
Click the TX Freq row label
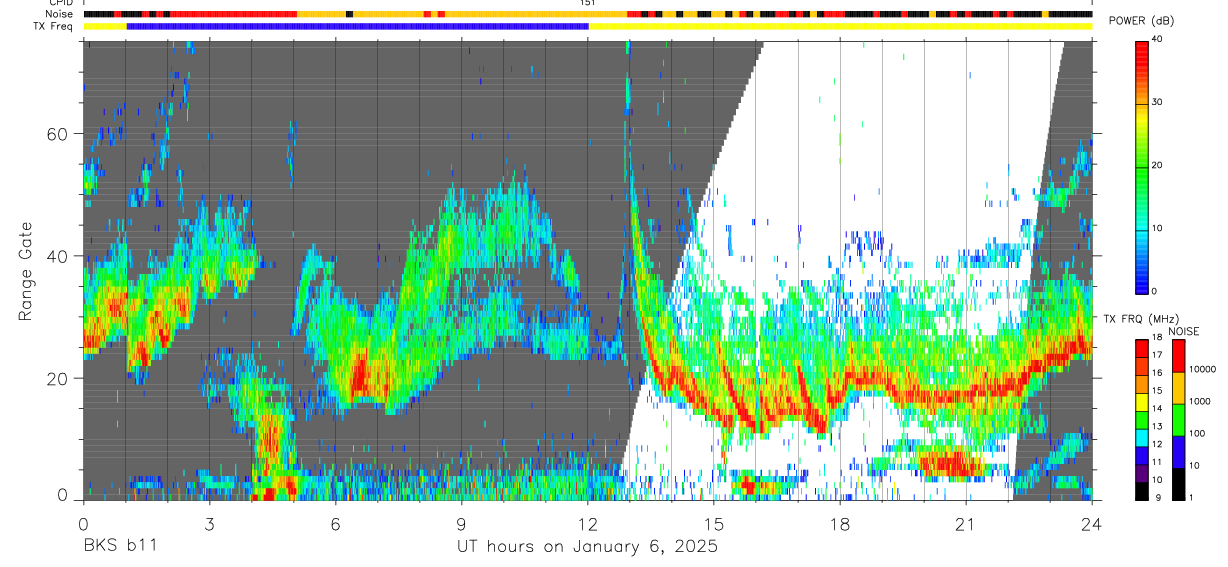[53, 26]
